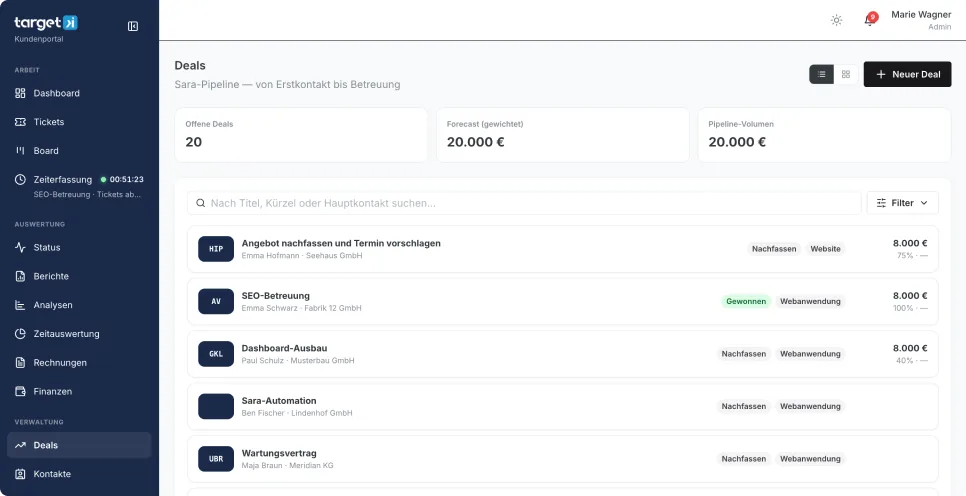This screenshot has height=496, width=966.
Task: Open the Board sidebar item
Action: 79,151
